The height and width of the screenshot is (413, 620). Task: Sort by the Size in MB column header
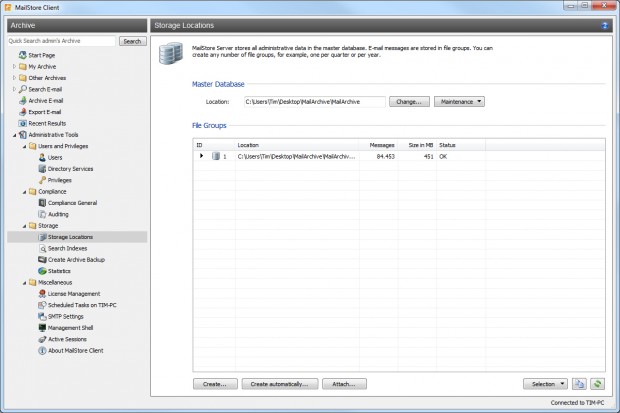[x=417, y=145]
